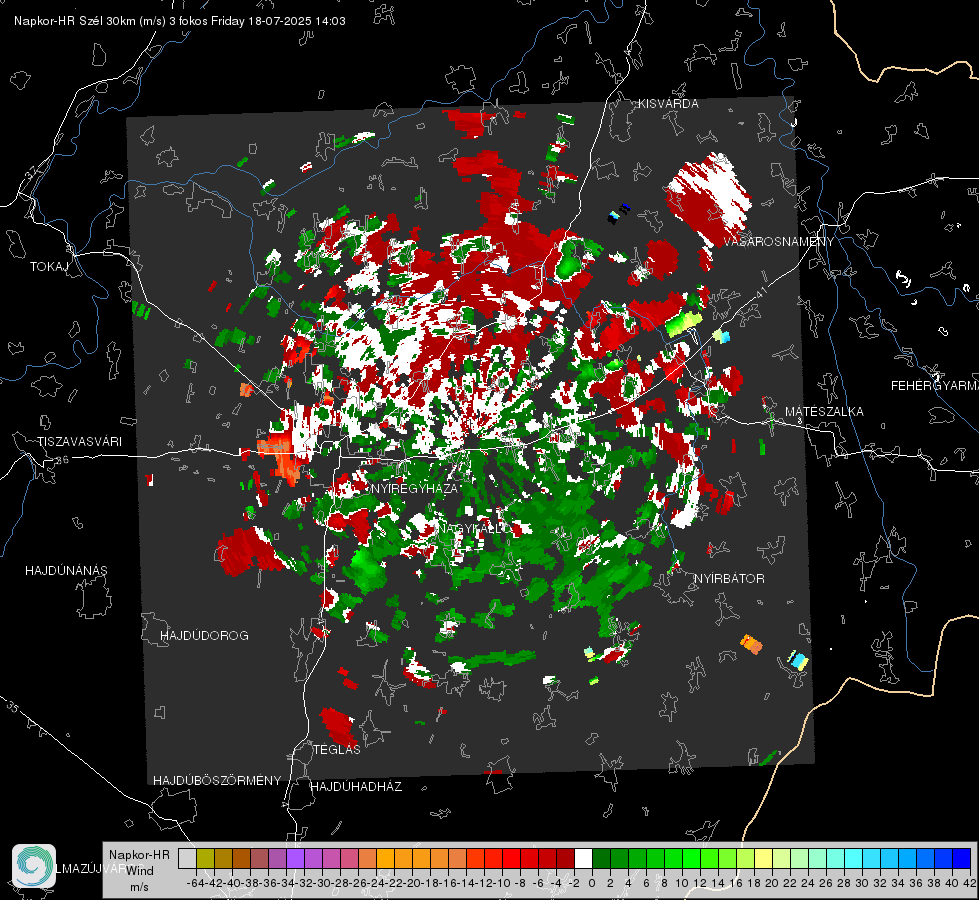Click the 0 value on the legend scale
The width and height of the screenshot is (979, 900).
592,883
